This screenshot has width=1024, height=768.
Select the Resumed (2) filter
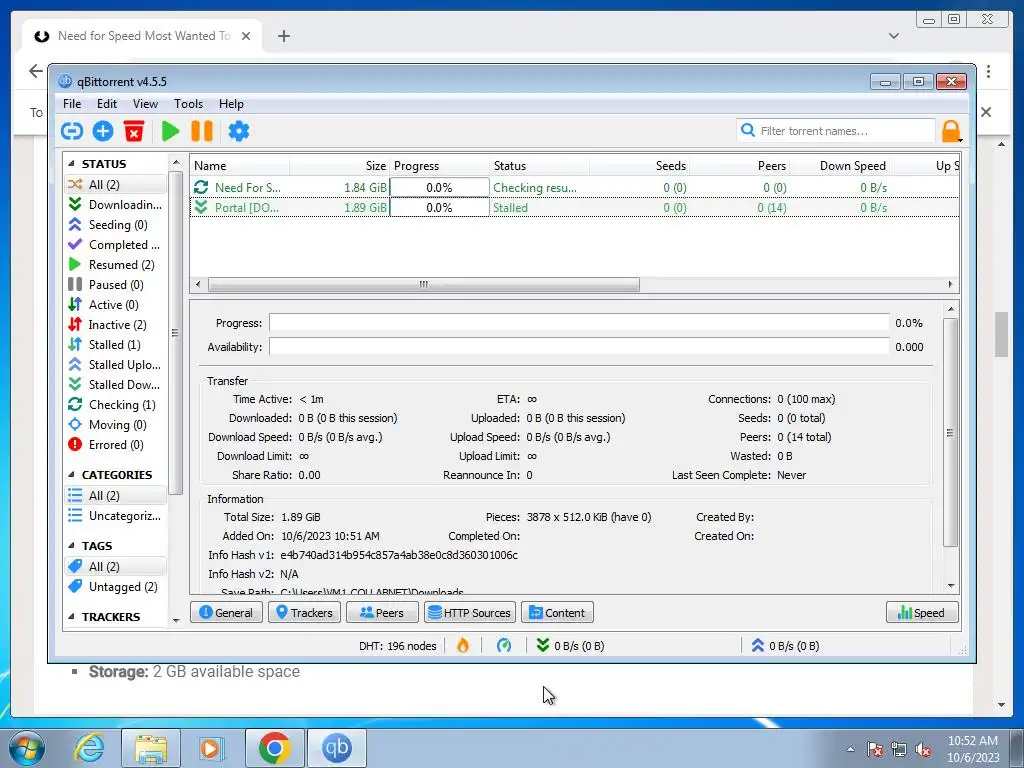116,264
